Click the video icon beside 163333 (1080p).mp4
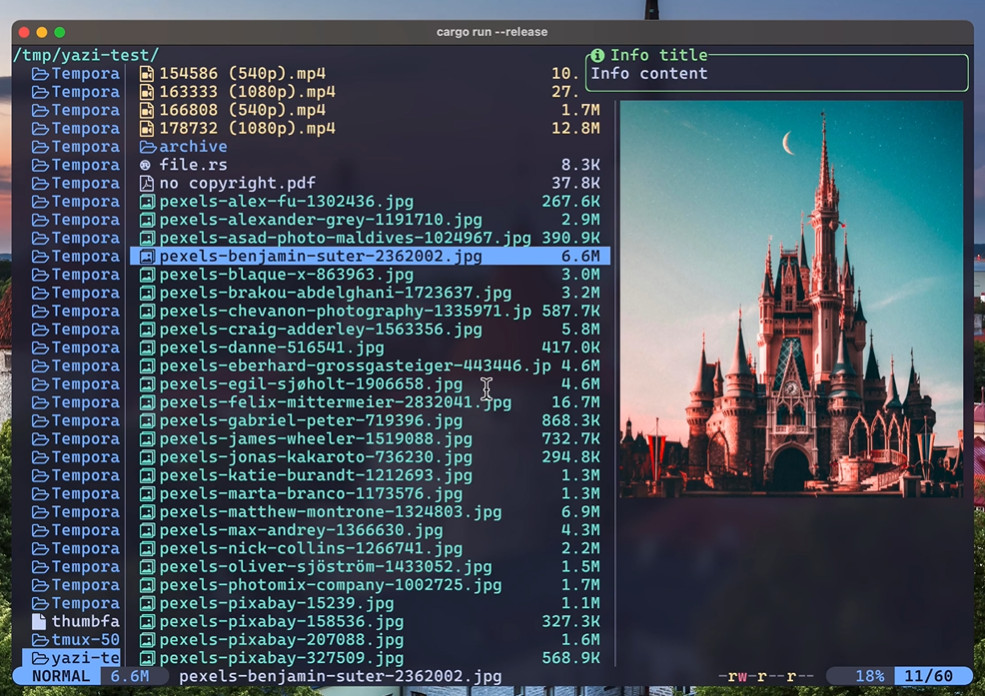The width and height of the screenshot is (985, 696). point(146,92)
